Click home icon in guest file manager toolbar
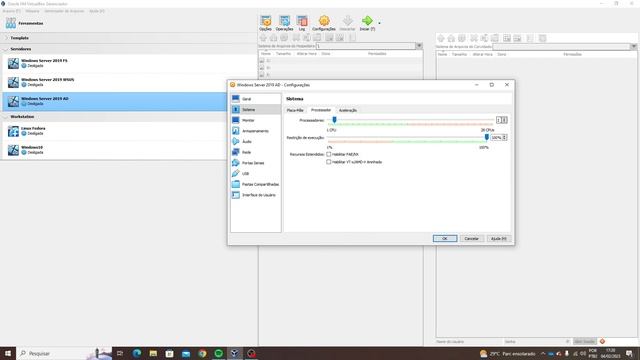 tap(451, 38)
